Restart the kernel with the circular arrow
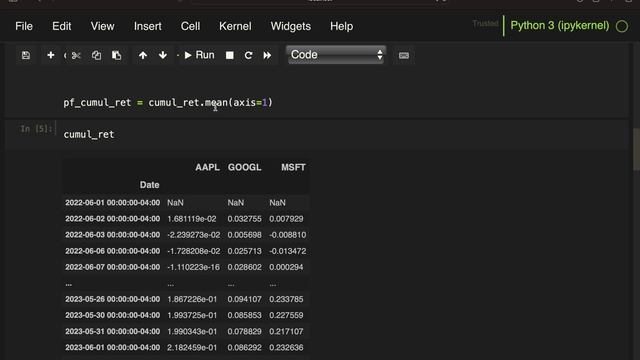 click(248, 55)
